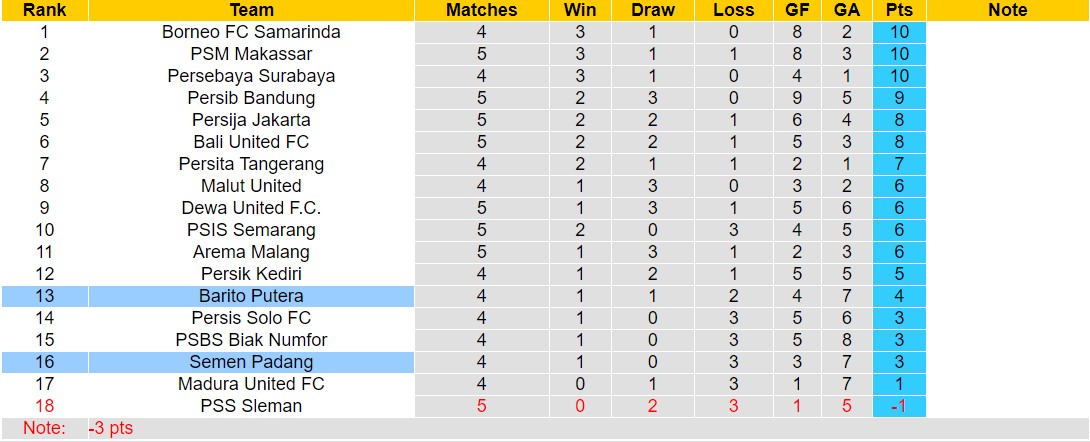The image size is (1090, 442).
Task: Click on Persib Bandung team name
Action: (x=251, y=98)
